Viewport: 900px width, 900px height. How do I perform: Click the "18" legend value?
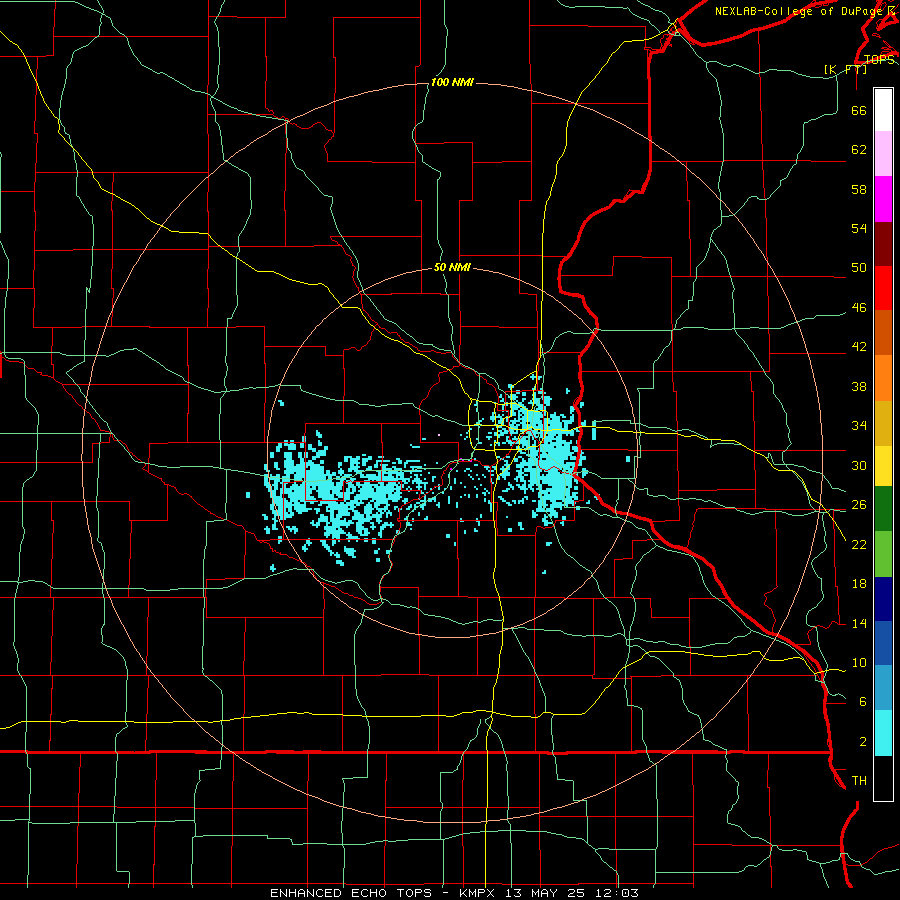[x=859, y=584]
